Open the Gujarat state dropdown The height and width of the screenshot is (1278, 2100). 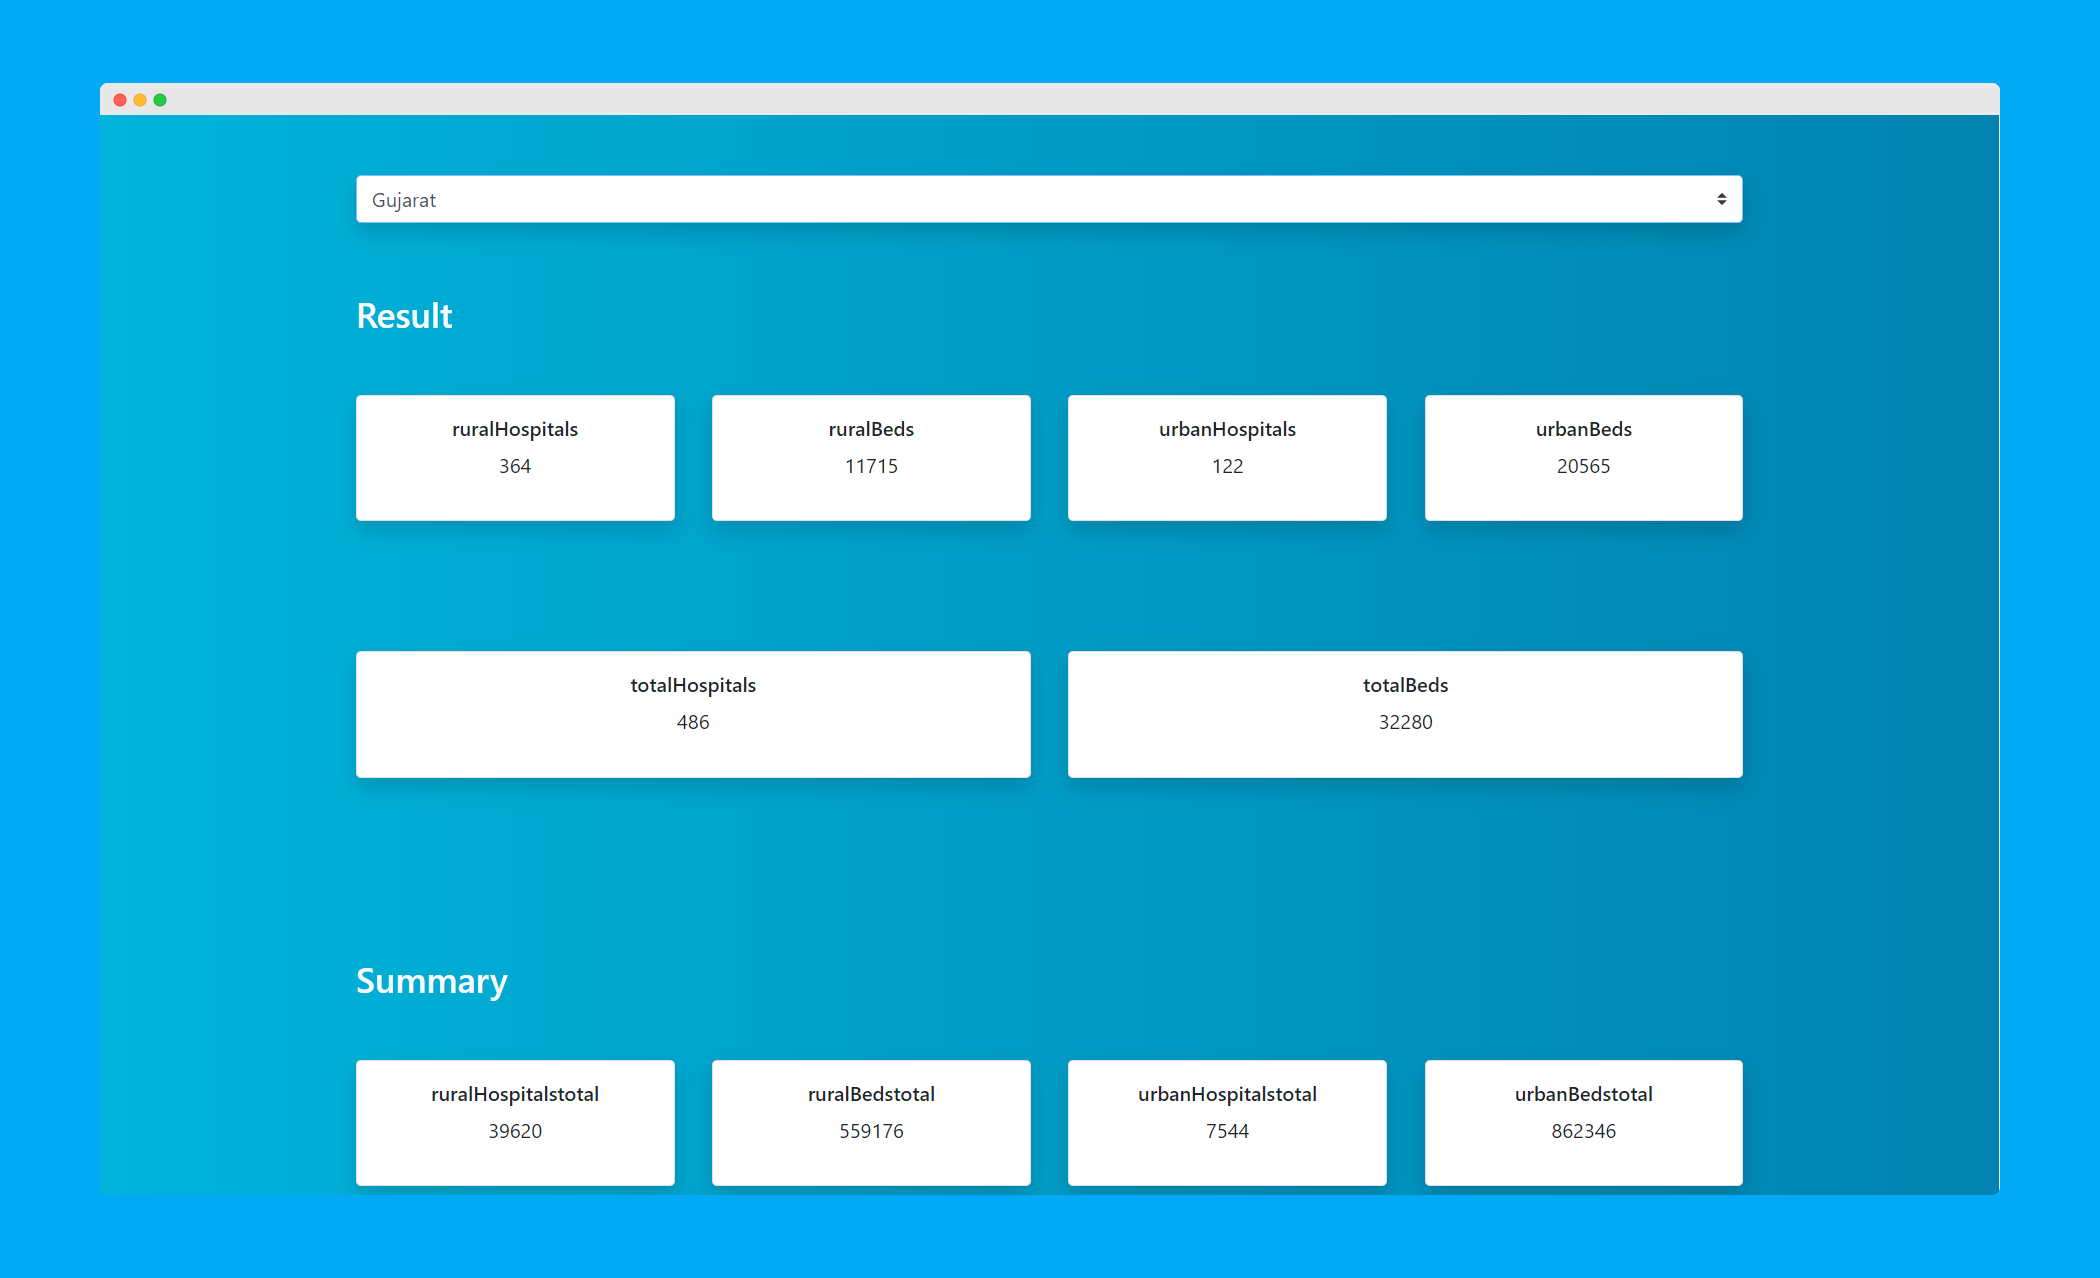point(1048,200)
